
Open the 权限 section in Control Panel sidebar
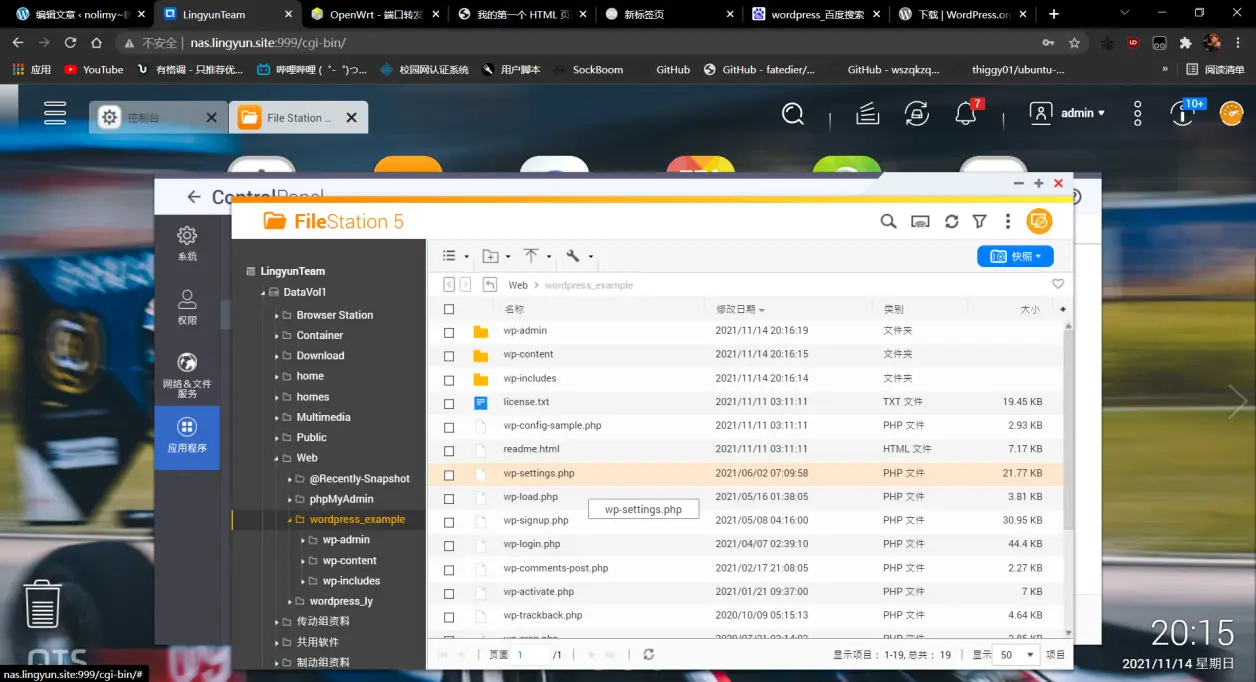(187, 307)
